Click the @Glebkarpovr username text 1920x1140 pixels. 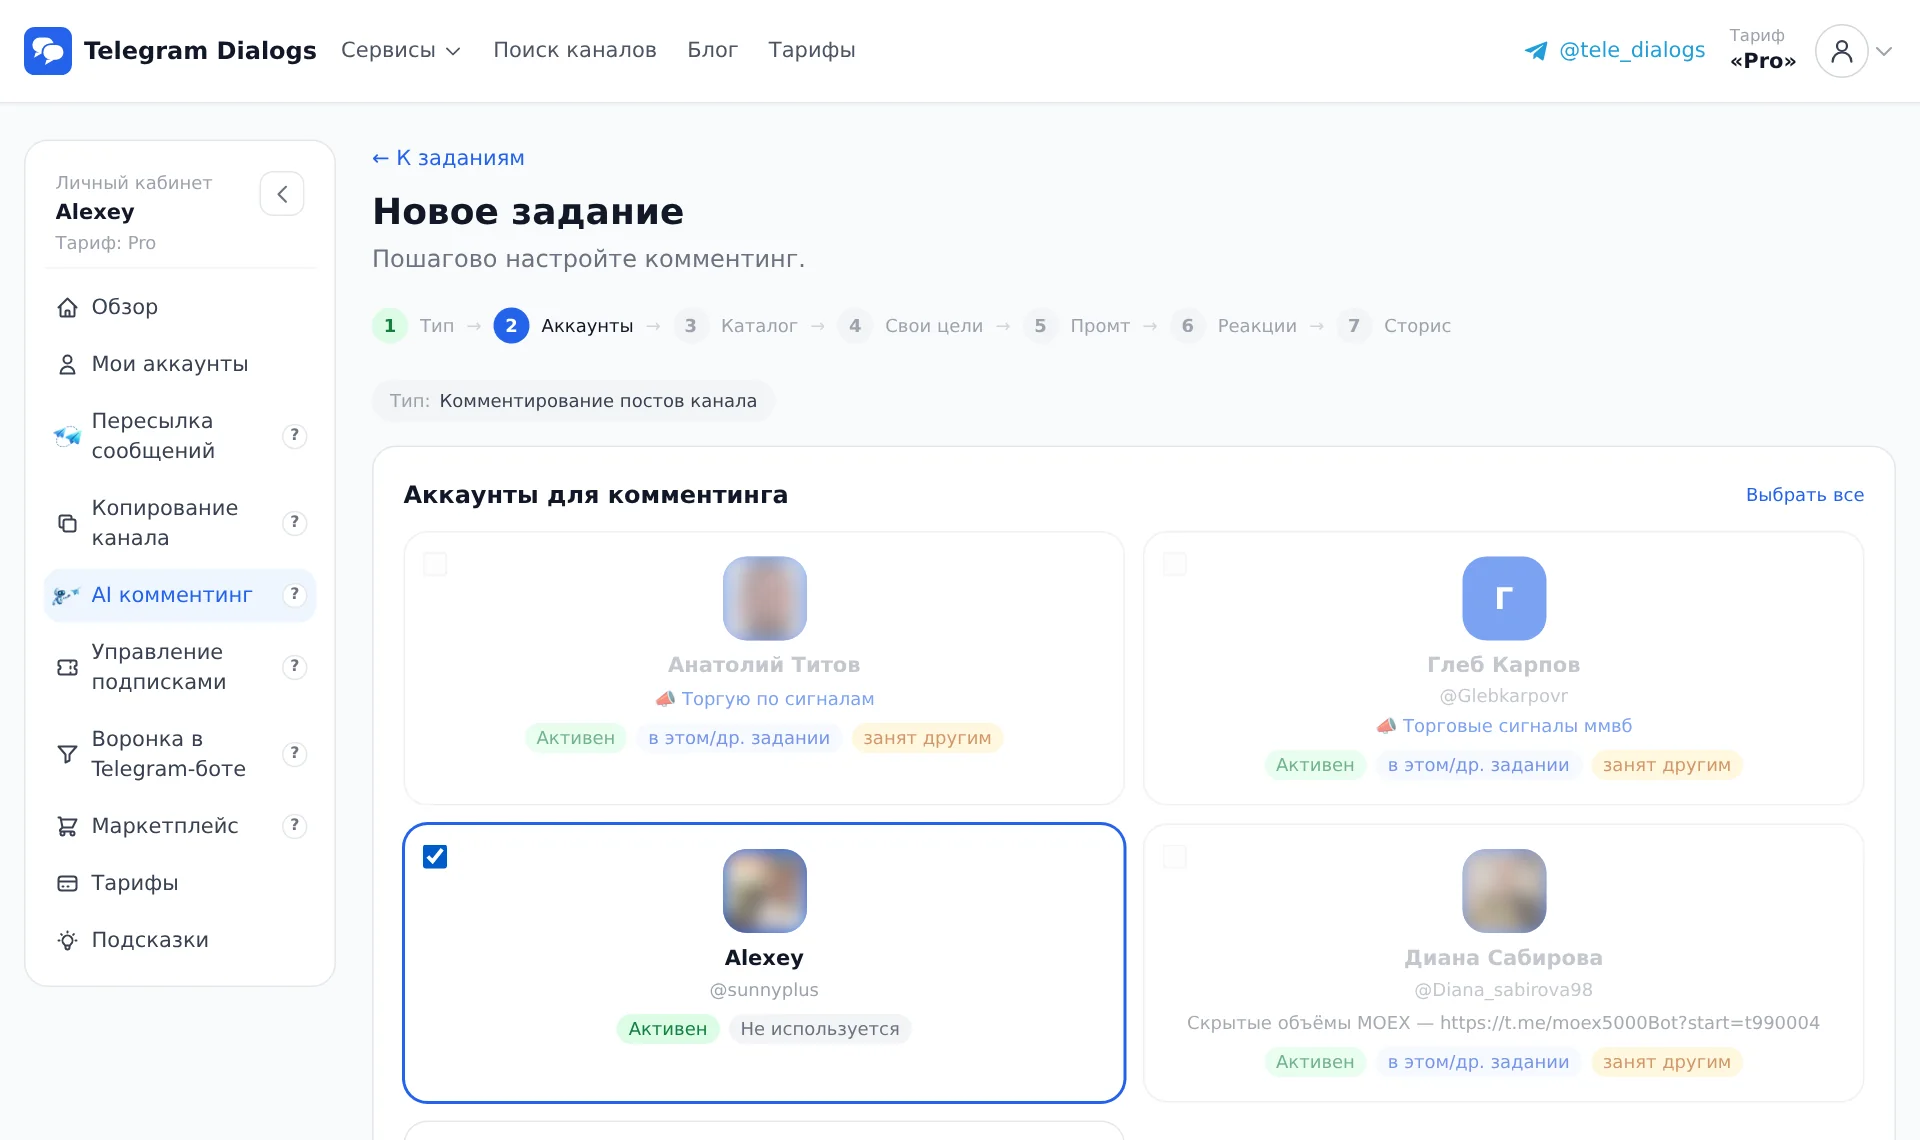pos(1503,696)
